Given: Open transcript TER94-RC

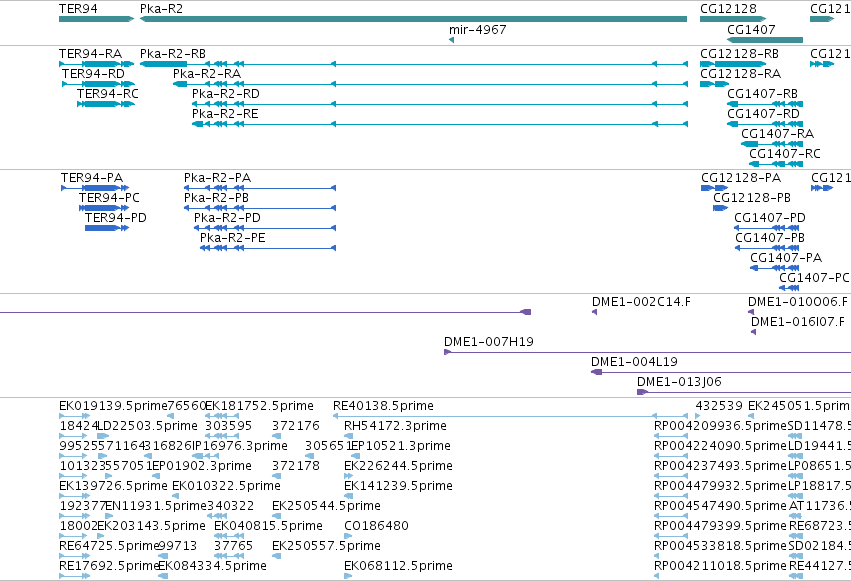Looking at the screenshot, I should click(106, 104).
